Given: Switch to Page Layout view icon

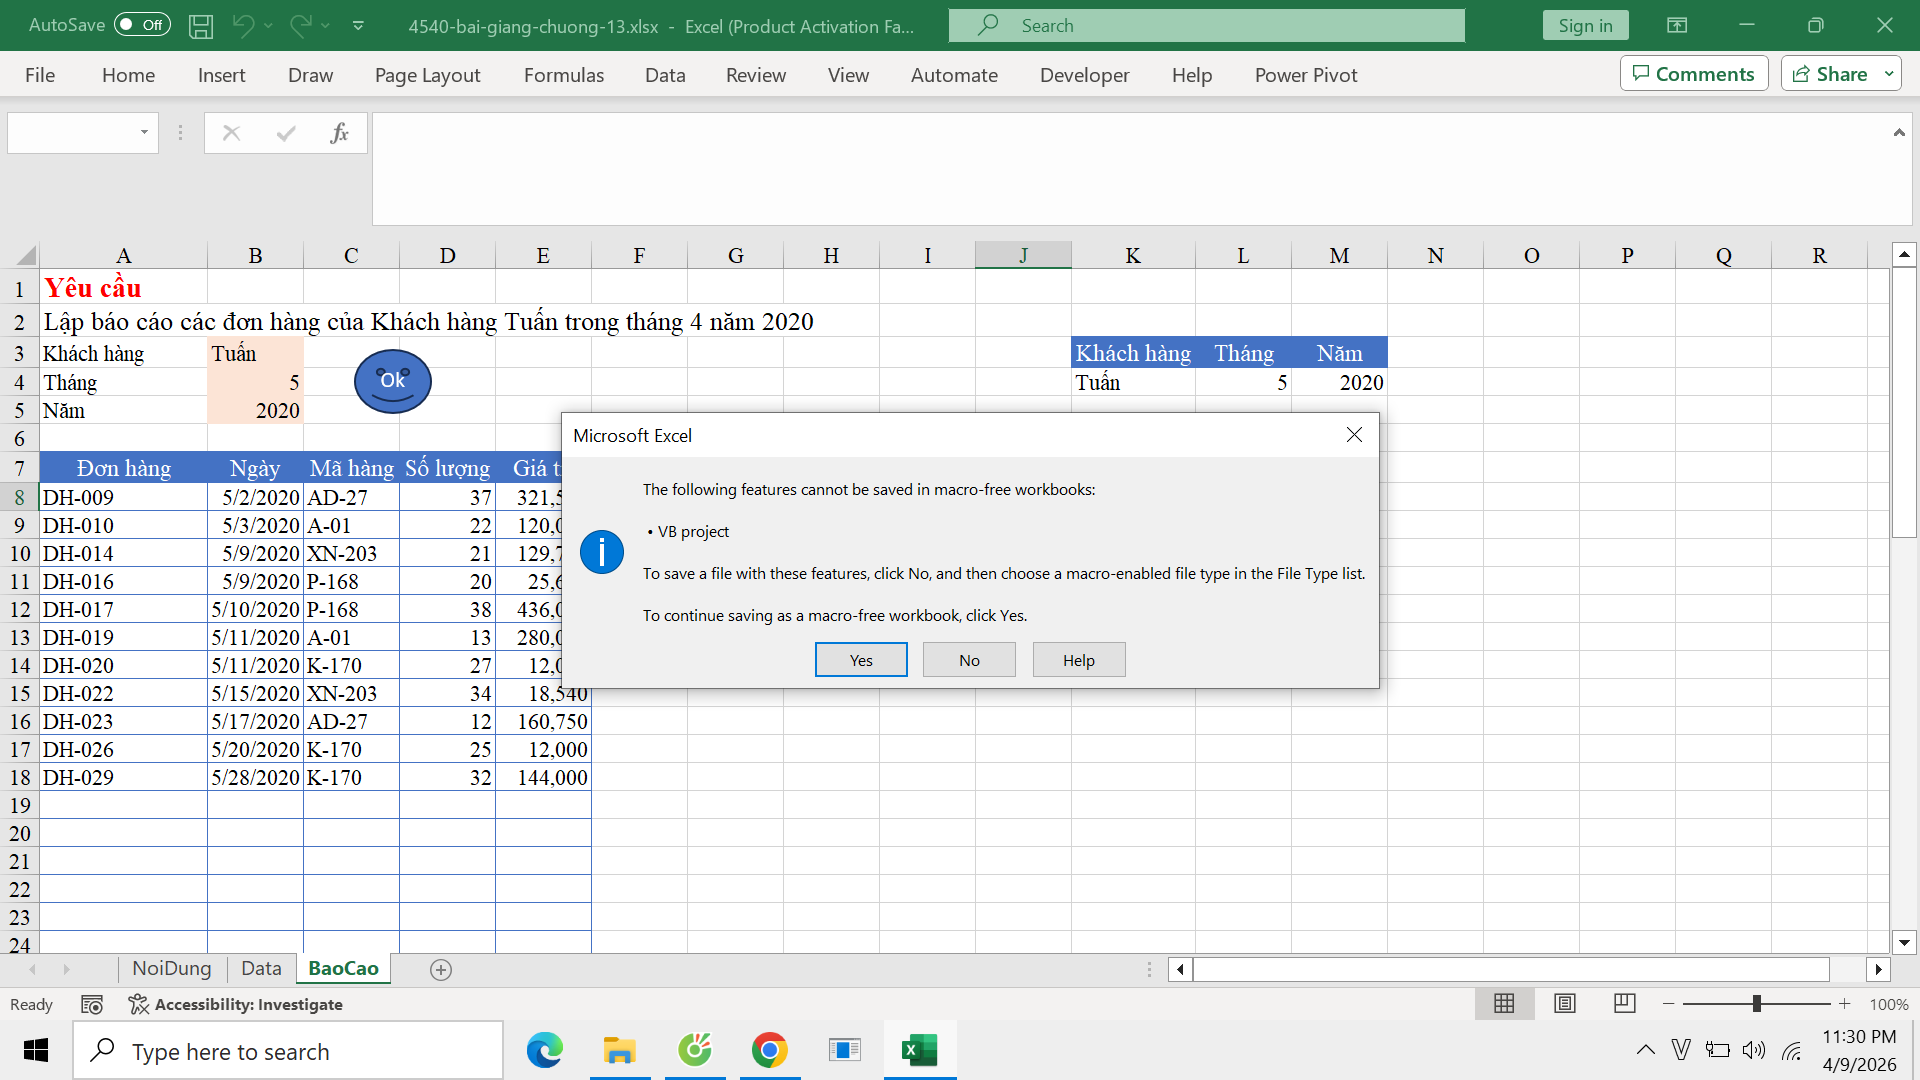Looking at the screenshot, I should pyautogui.click(x=1565, y=1003).
